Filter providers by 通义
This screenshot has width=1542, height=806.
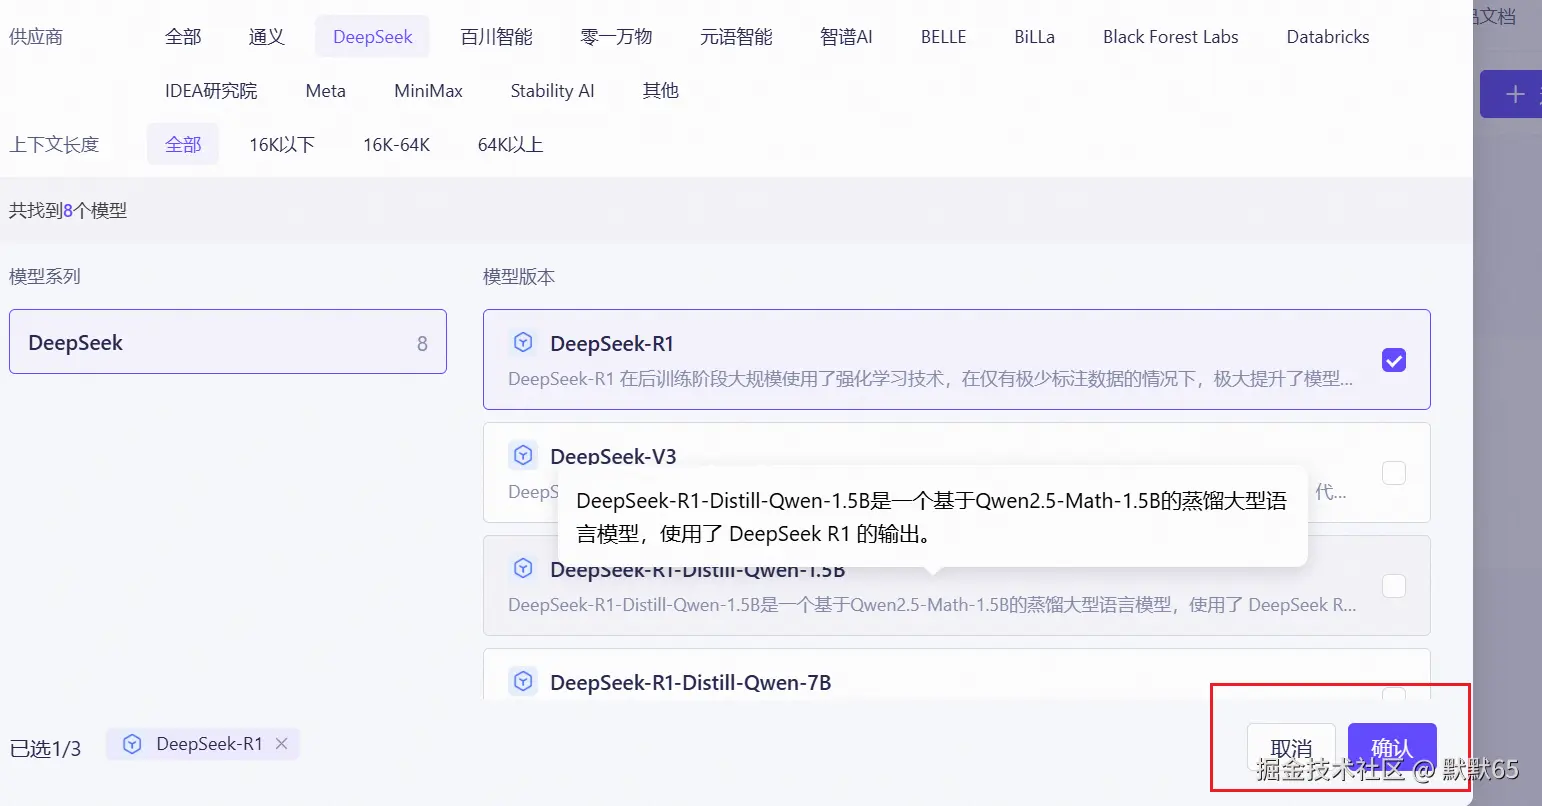(x=267, y=37)
